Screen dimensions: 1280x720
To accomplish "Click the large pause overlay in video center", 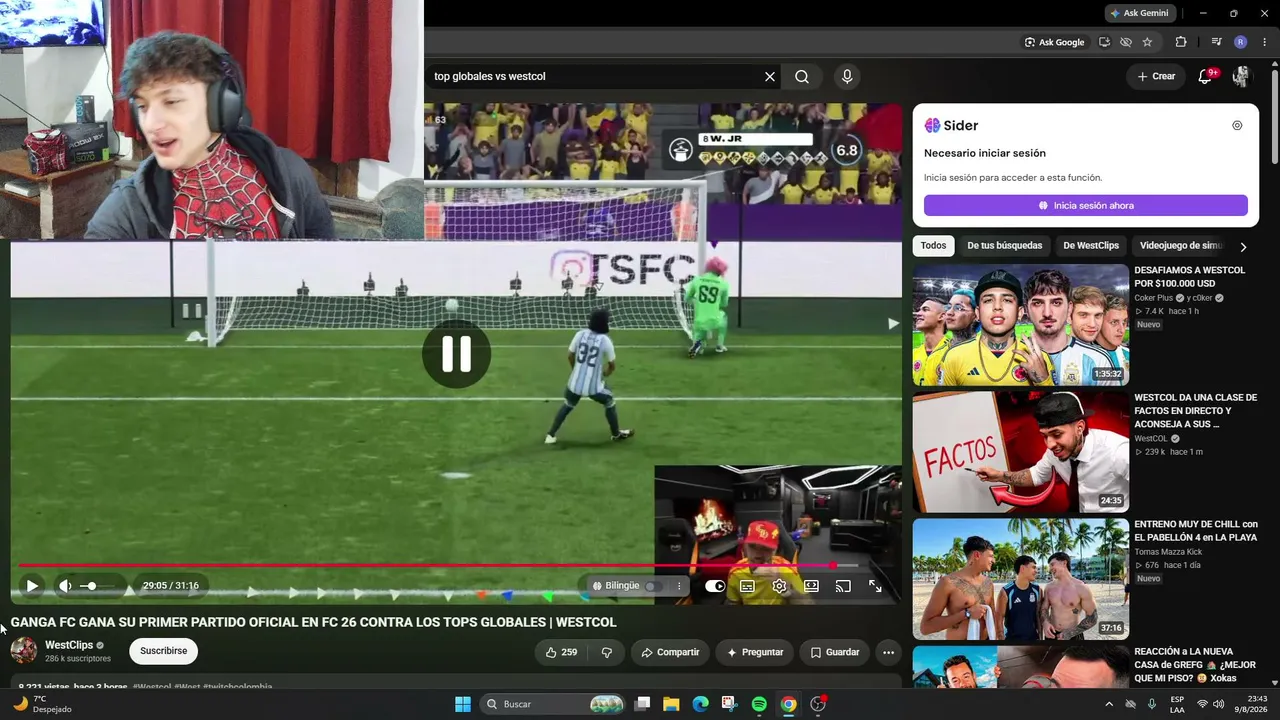I will point(456,354).
